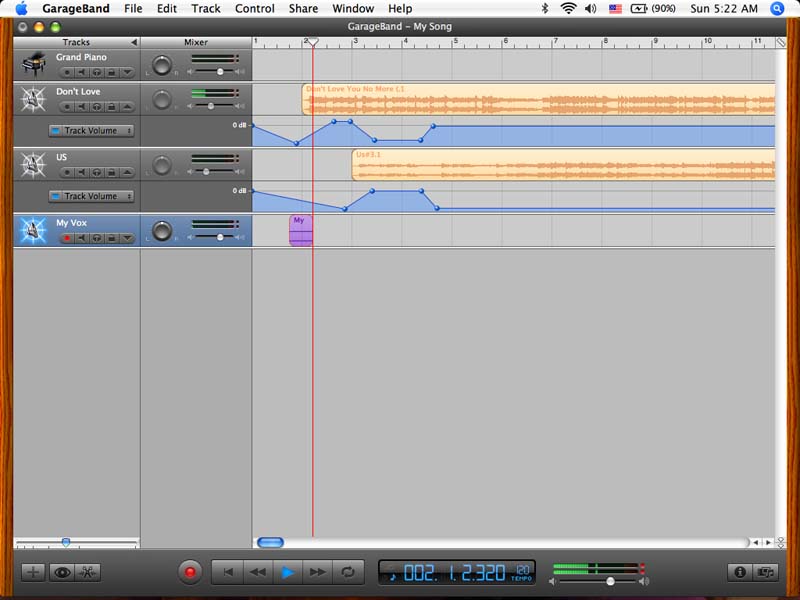800x600 pixels.
Task: Collapse automation row for US track
Action: (x=127, y=172)
